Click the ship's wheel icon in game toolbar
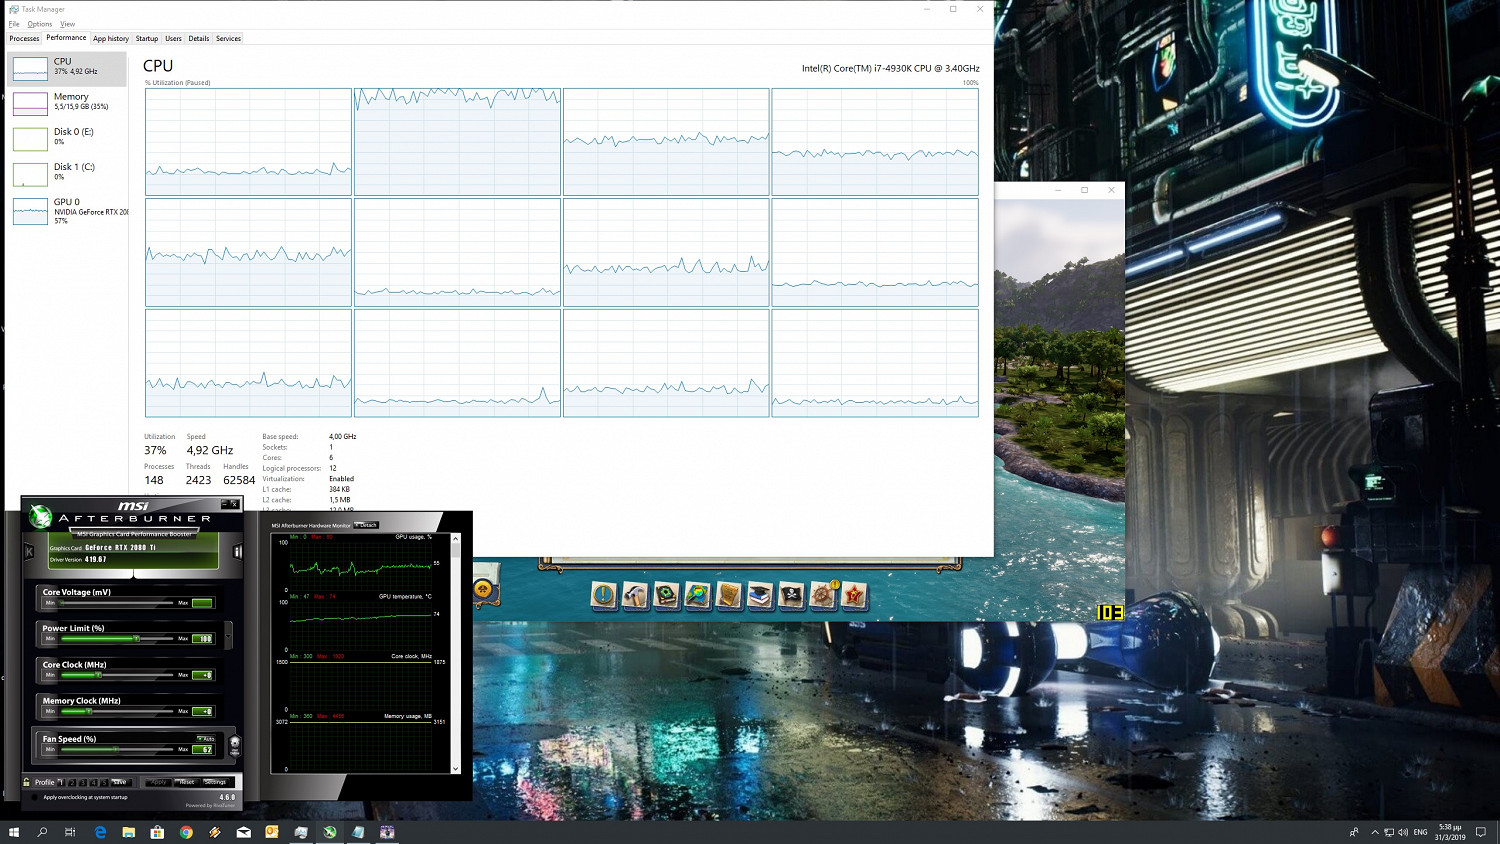Viewport: 1500px width, 844px height. (x=822, y=596)
